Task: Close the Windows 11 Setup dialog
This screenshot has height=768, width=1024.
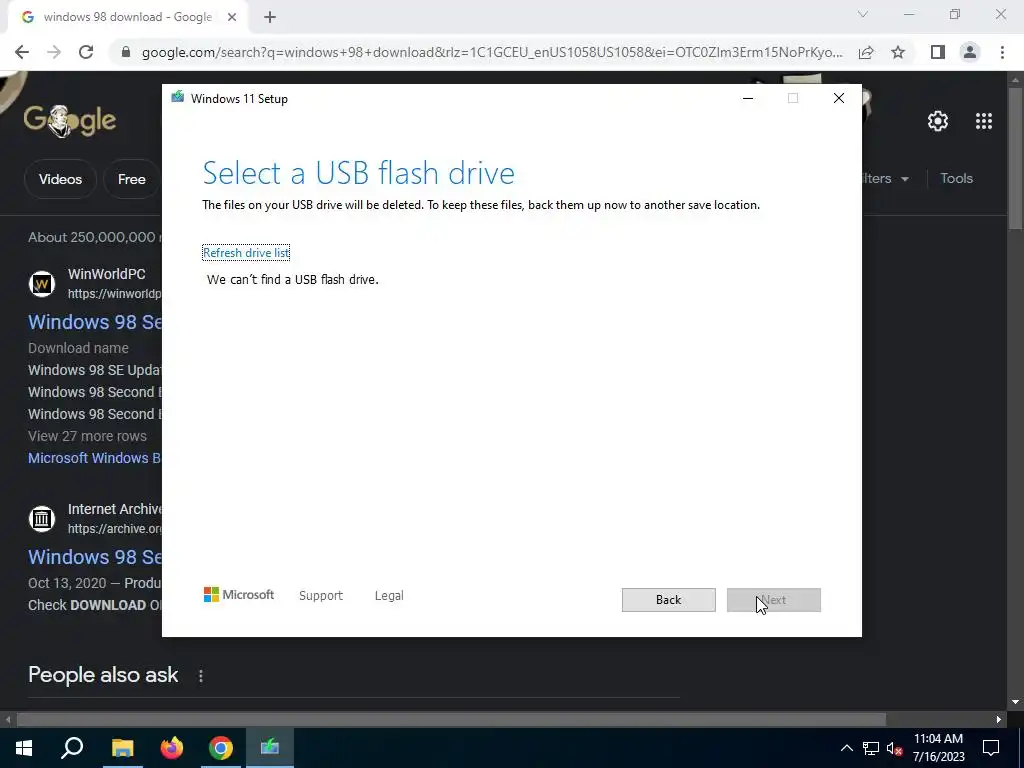Action: pyautogui.click(x=839, y=99)
